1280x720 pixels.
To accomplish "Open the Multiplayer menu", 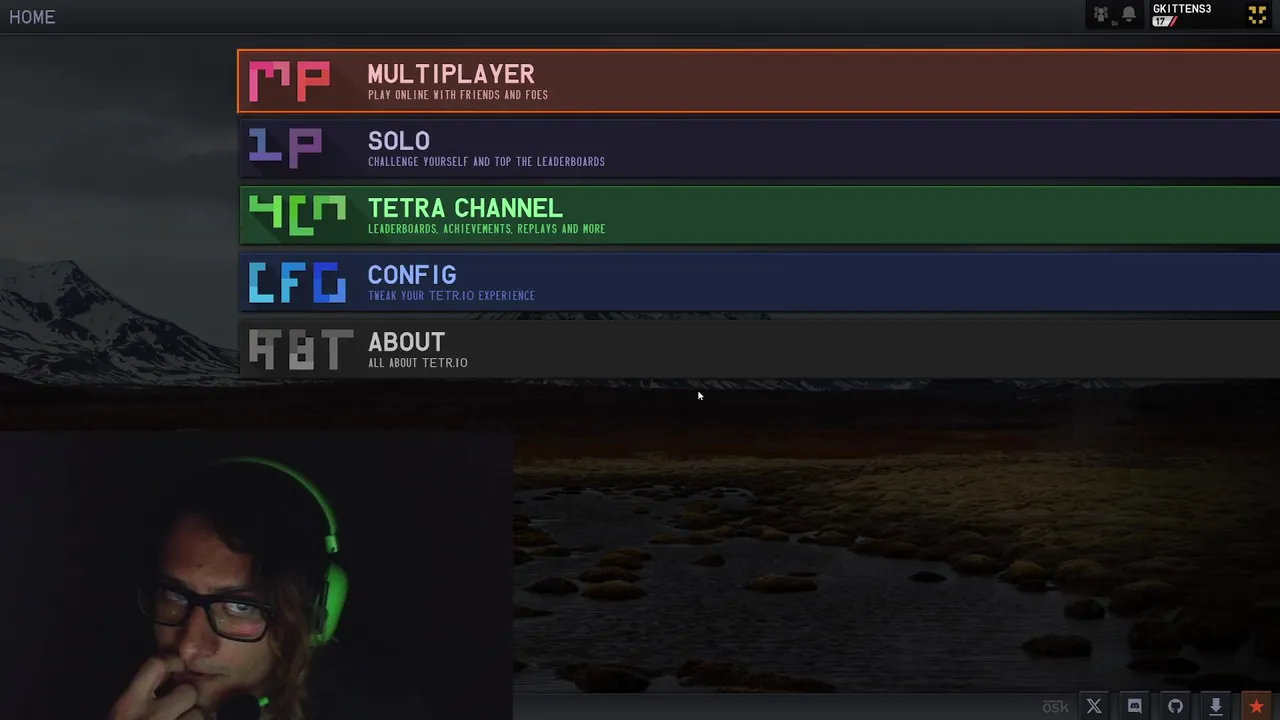I will click(759, 81).
